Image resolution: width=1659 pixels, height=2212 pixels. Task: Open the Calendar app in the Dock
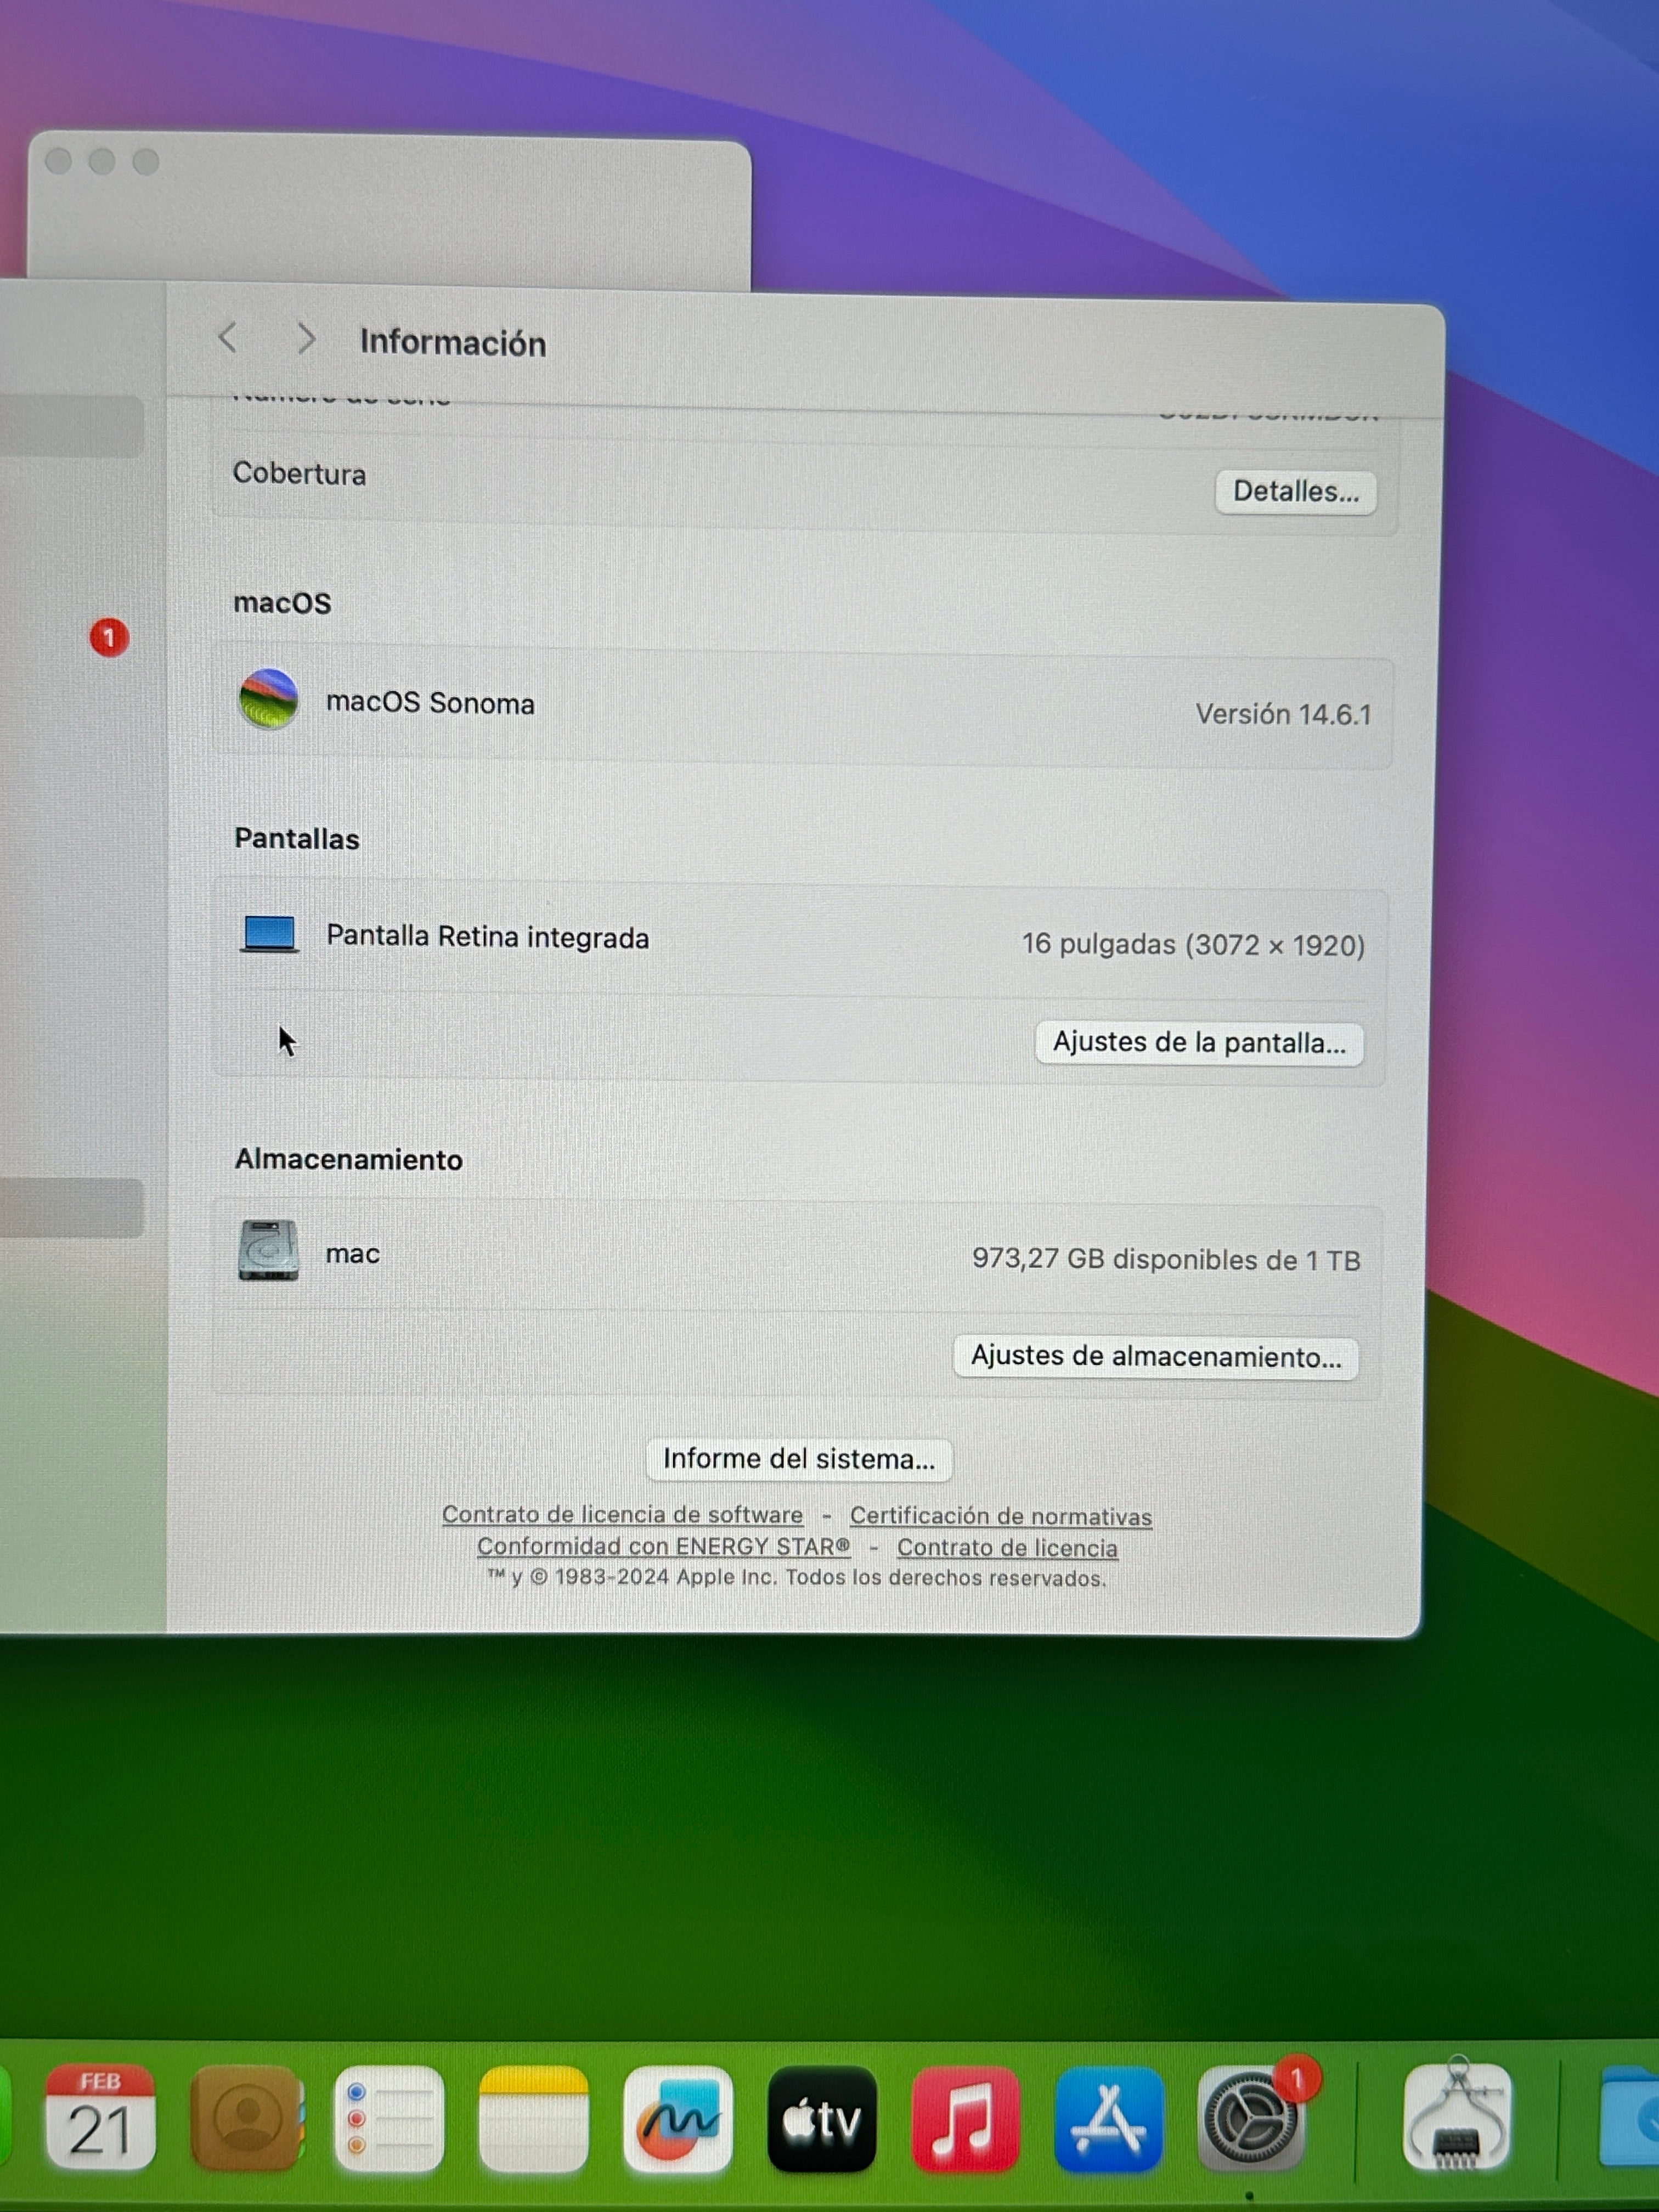[100, 2116]
